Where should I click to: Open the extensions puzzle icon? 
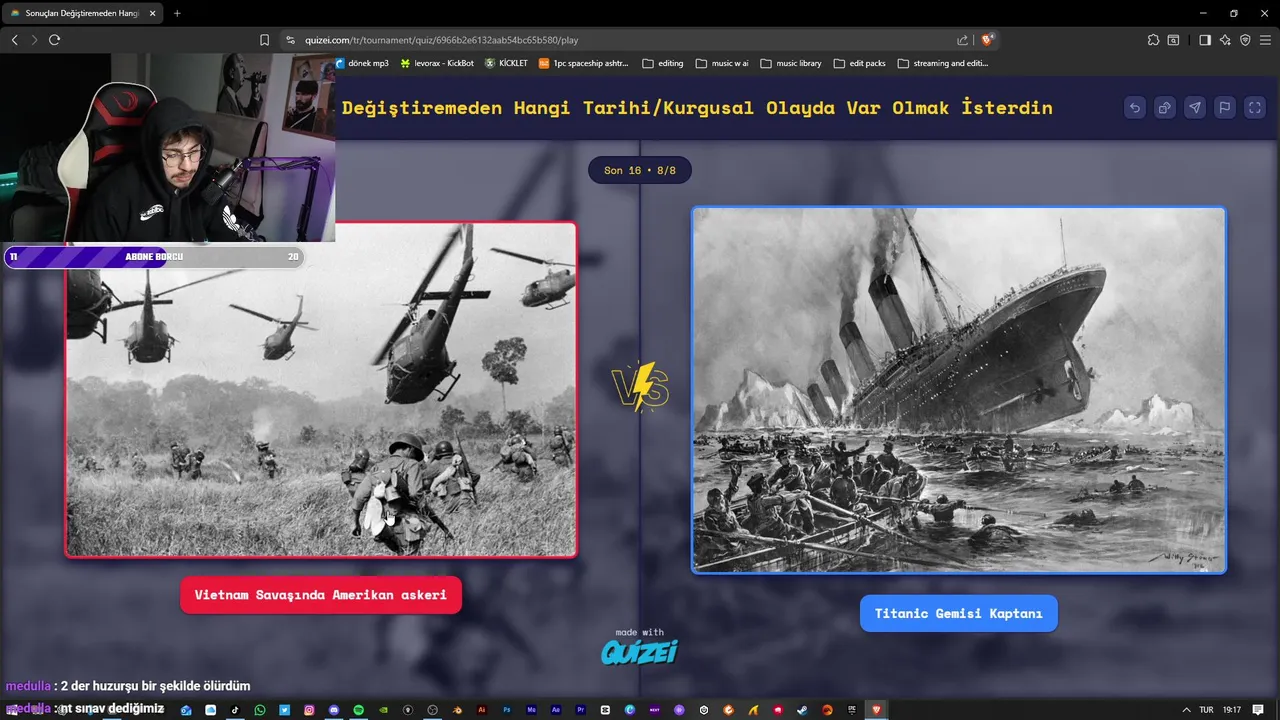1153,40
